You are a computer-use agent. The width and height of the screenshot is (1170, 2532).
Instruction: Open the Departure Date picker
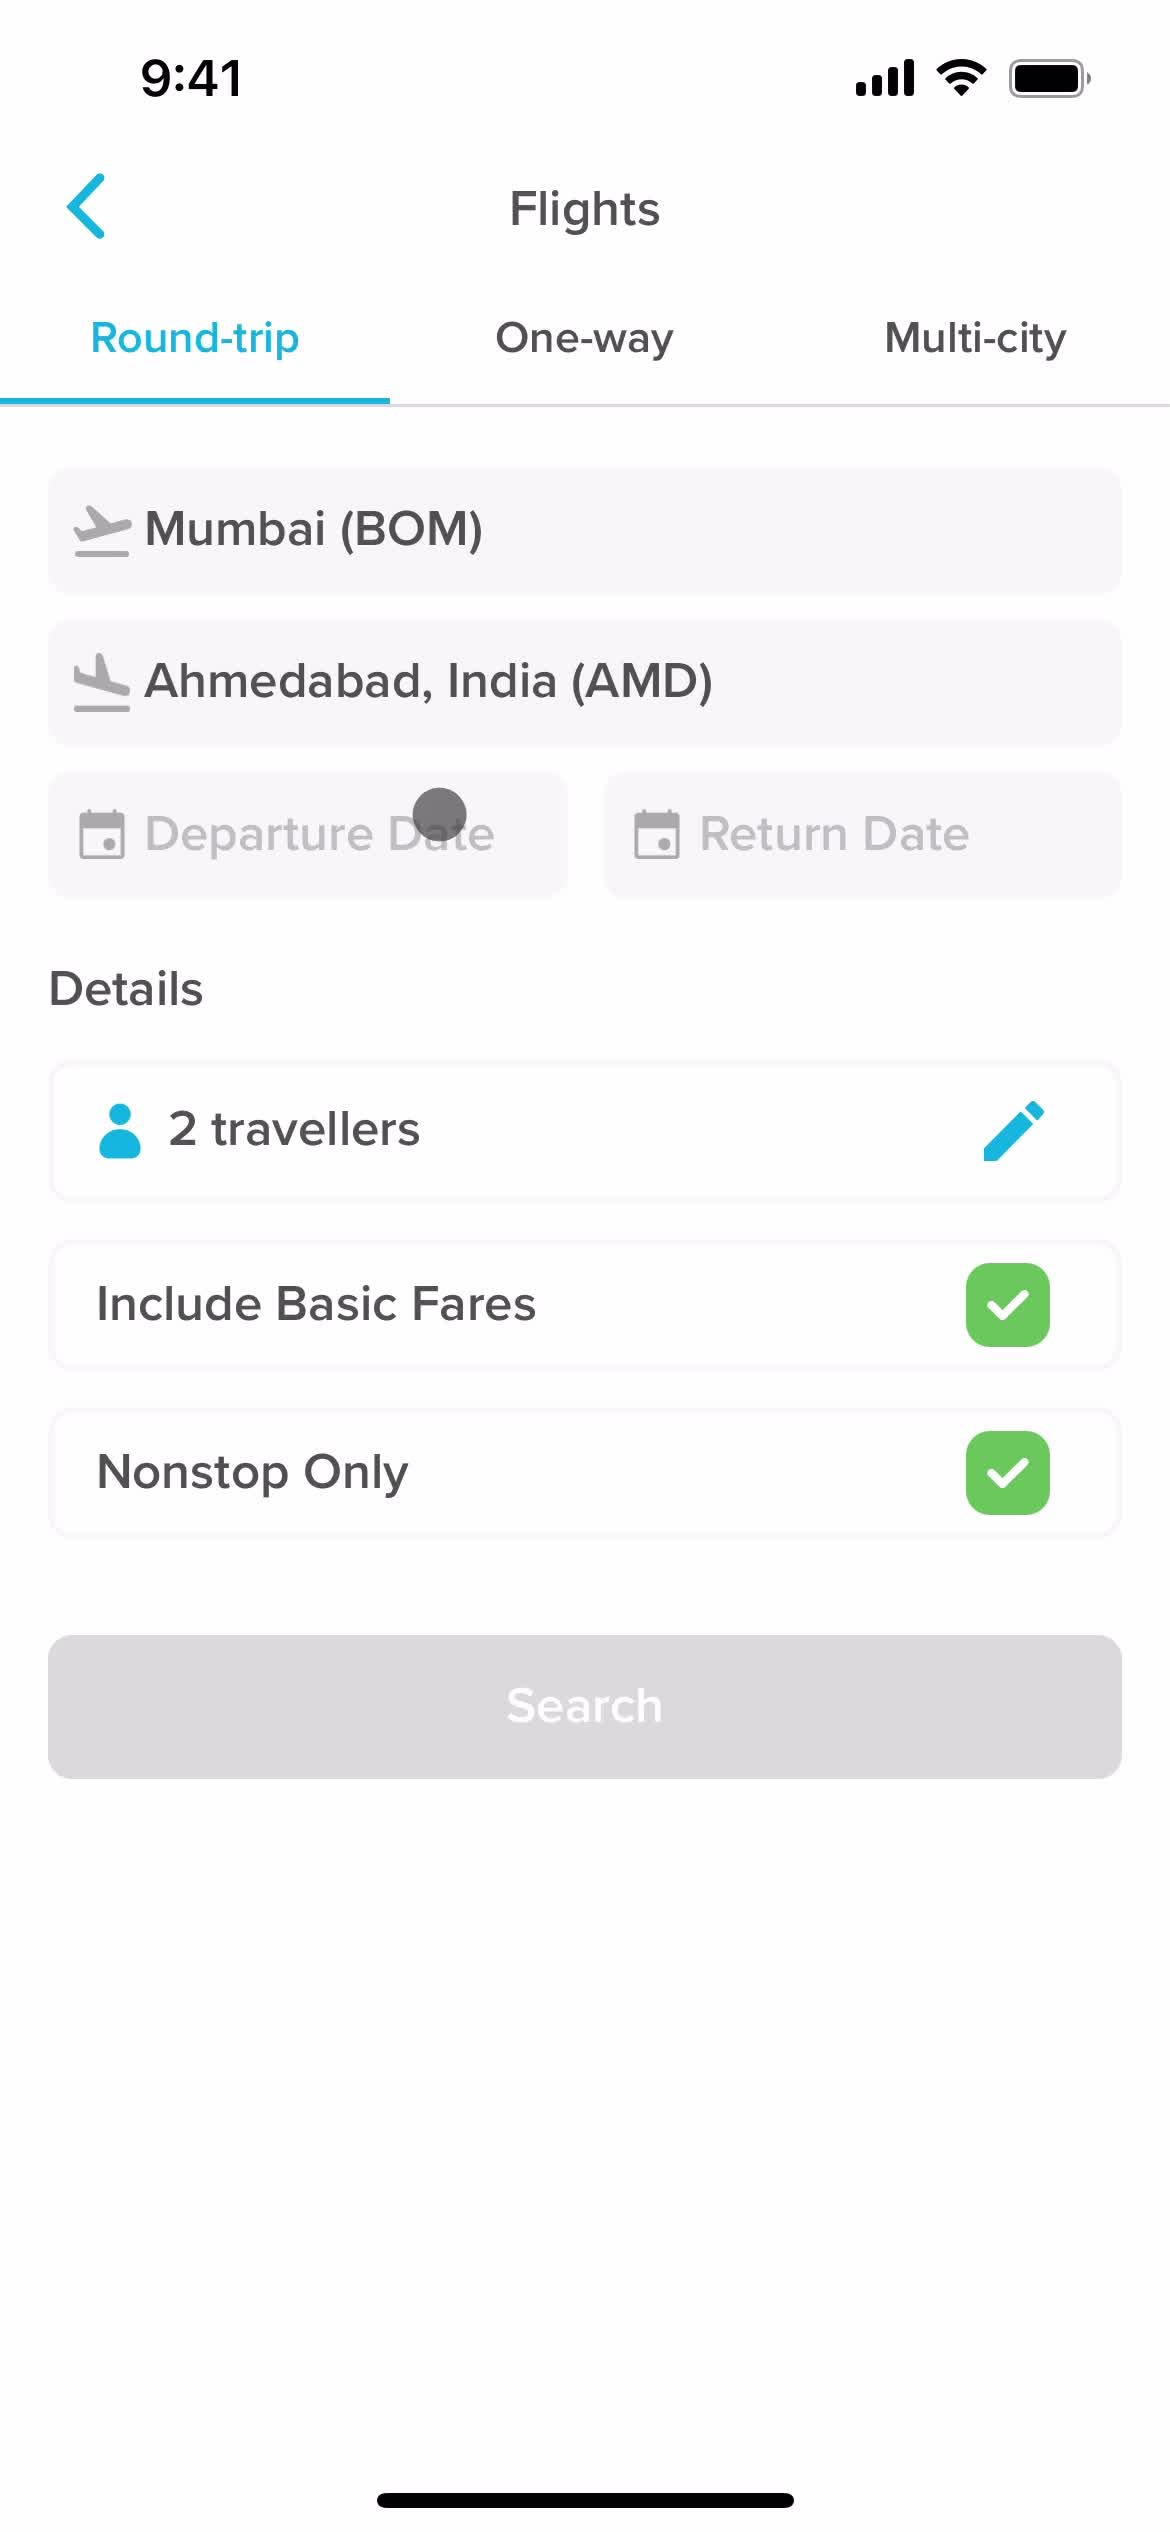[x=308, y=835]
